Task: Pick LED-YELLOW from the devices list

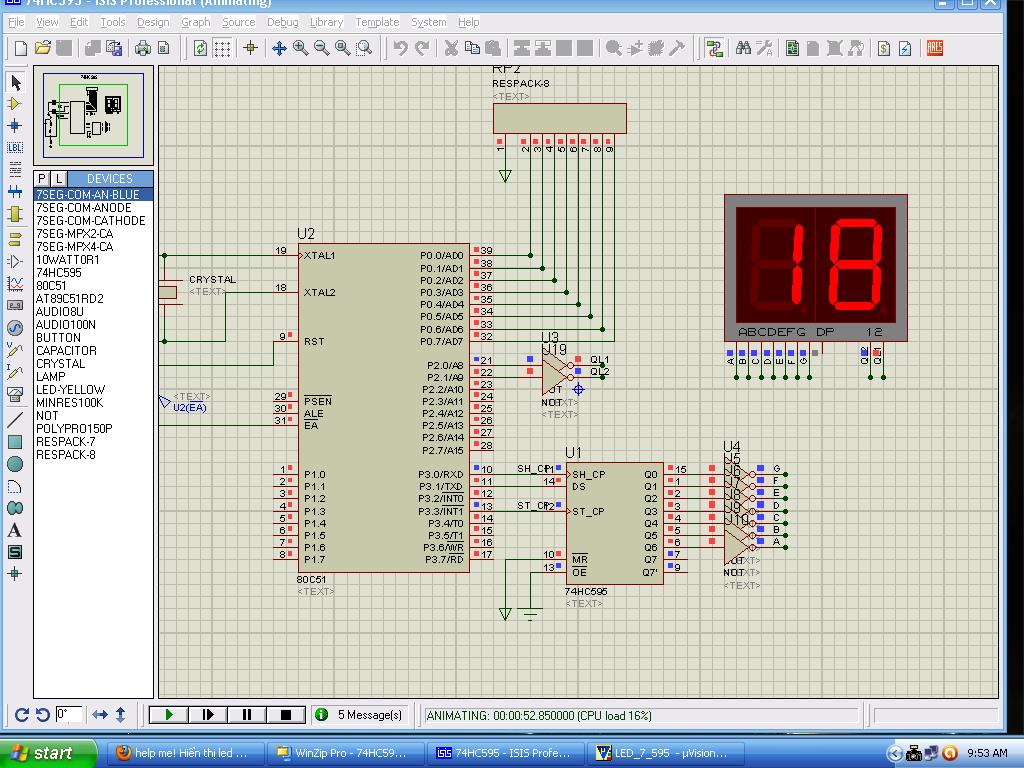Action: (70, 389)
